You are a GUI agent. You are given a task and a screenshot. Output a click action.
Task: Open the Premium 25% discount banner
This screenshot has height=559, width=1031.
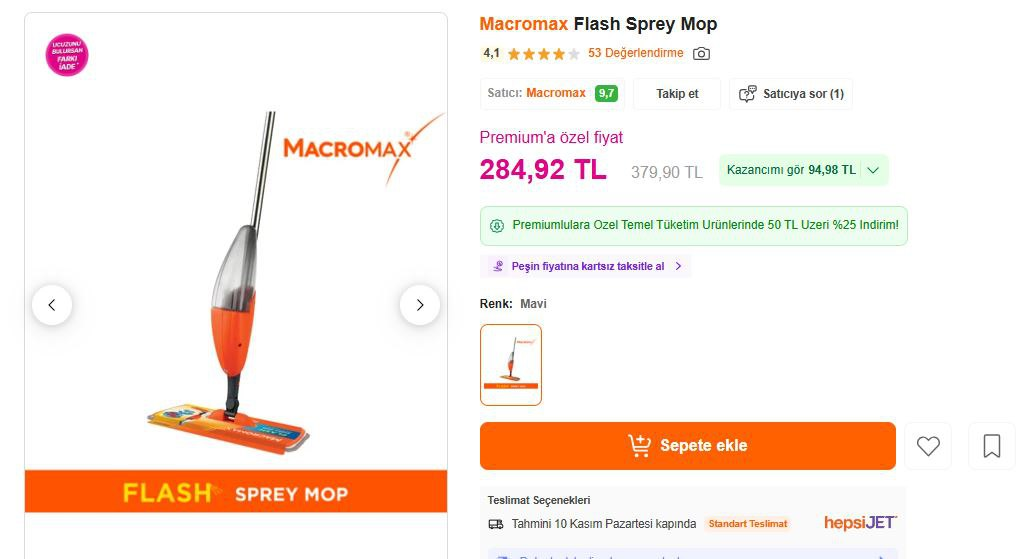(694, 225)
